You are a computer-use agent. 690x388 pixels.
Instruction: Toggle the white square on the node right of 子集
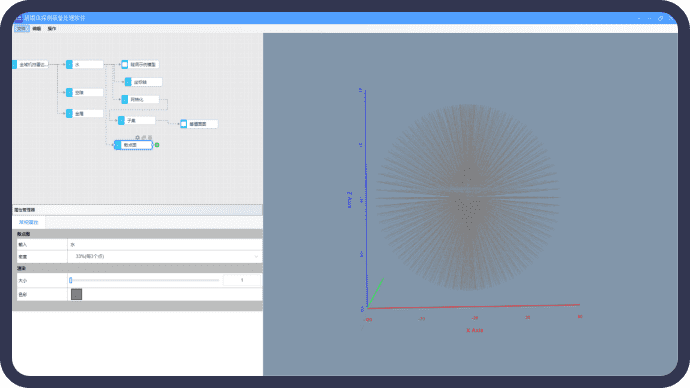[x=184, y=124]
